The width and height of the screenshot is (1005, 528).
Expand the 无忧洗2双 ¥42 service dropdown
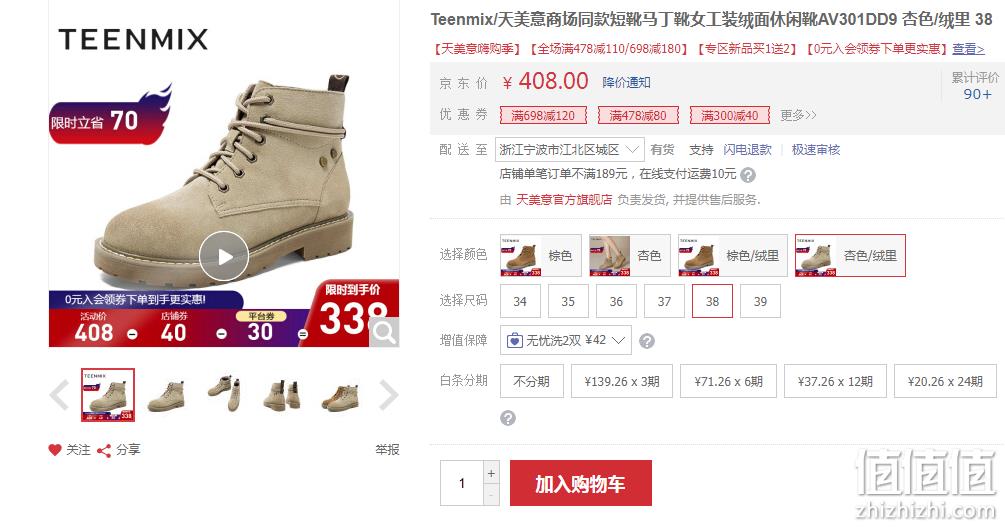pyautogui.click(x=565, y=340)
